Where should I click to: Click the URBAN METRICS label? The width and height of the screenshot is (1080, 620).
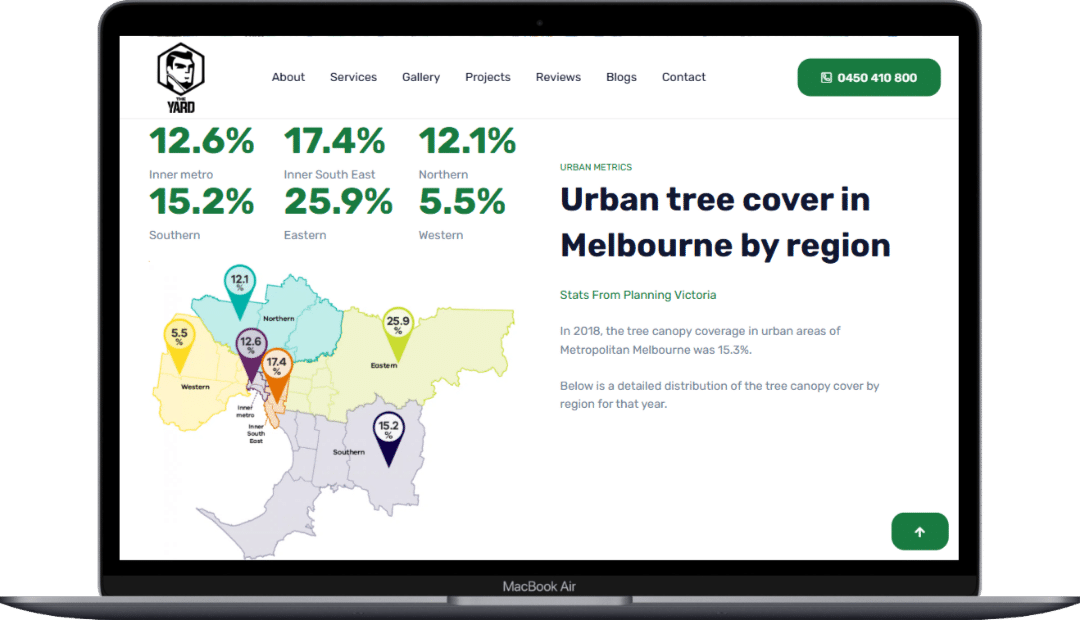[x=596, y=167]
